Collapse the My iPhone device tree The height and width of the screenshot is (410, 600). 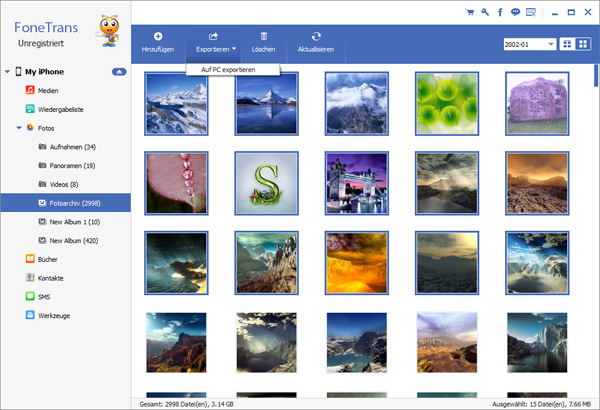7,72
